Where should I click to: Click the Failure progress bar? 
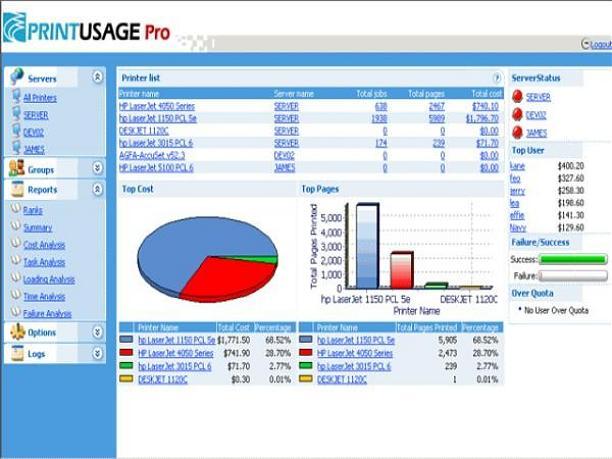click(x=573, y=276)
